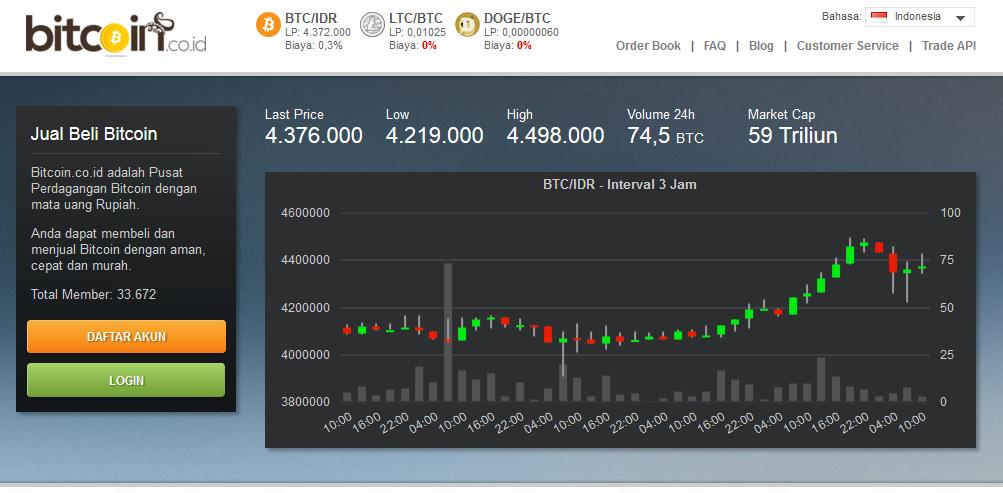Click the 3800000 price axis label
The image size is (1003, 493).
tap(305, 402)
